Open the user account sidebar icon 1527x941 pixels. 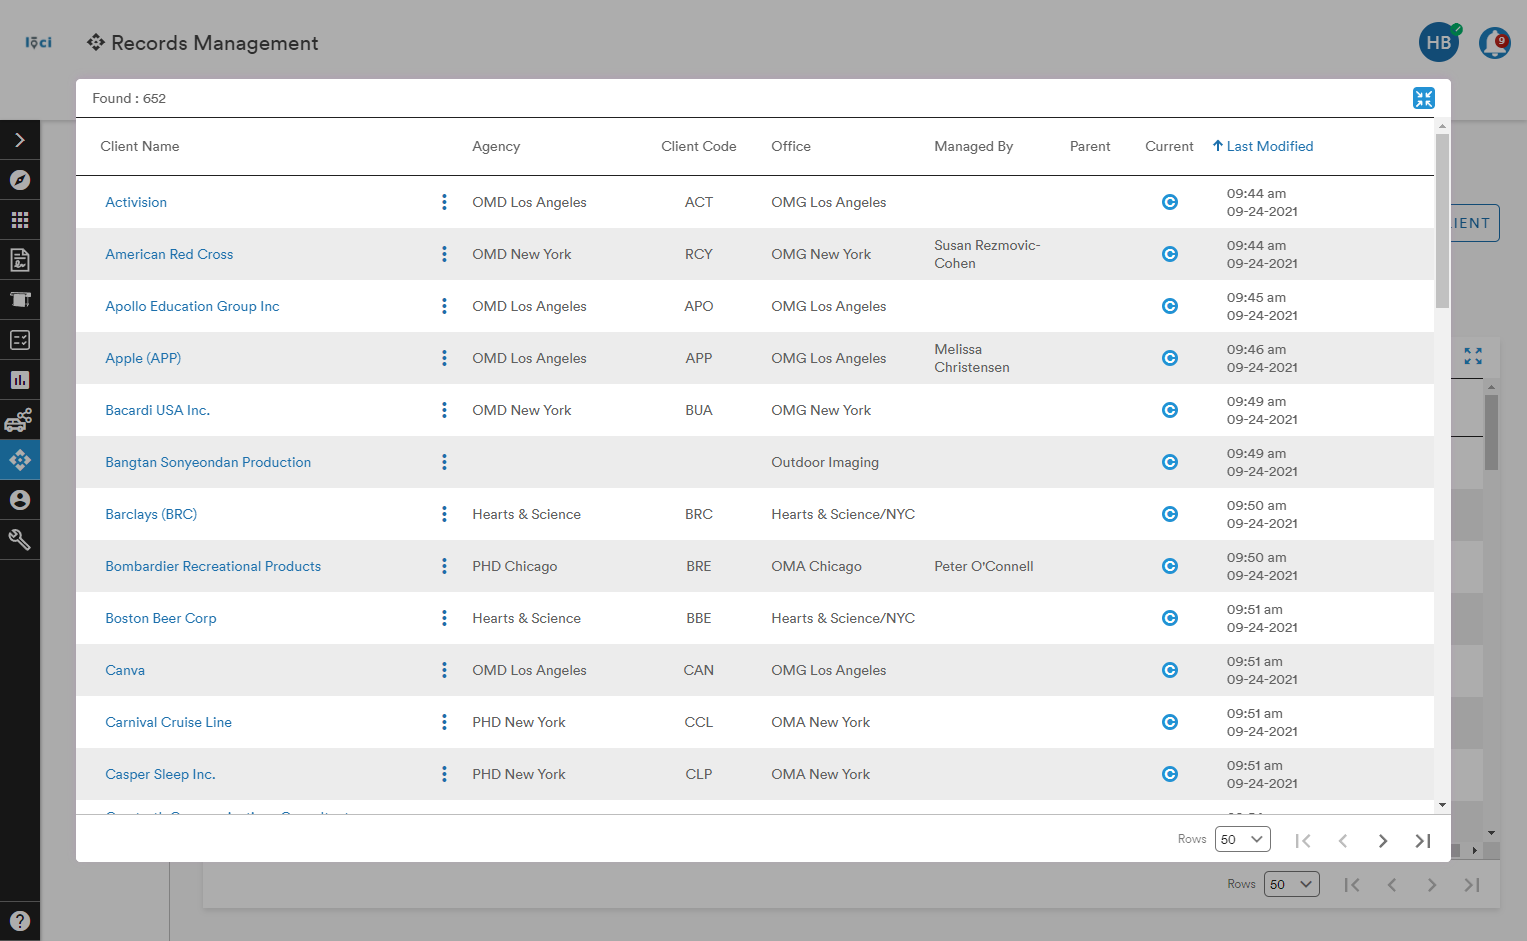[x=20, y=500]
